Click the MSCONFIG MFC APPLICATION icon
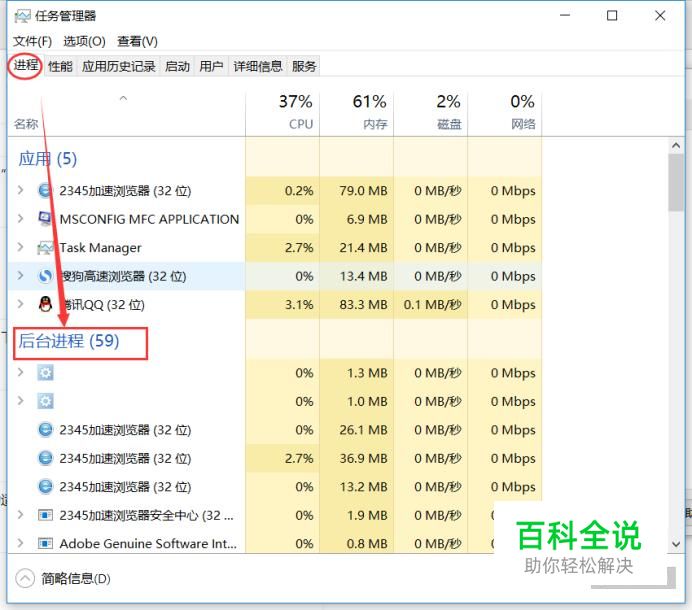 click(45, 219)
